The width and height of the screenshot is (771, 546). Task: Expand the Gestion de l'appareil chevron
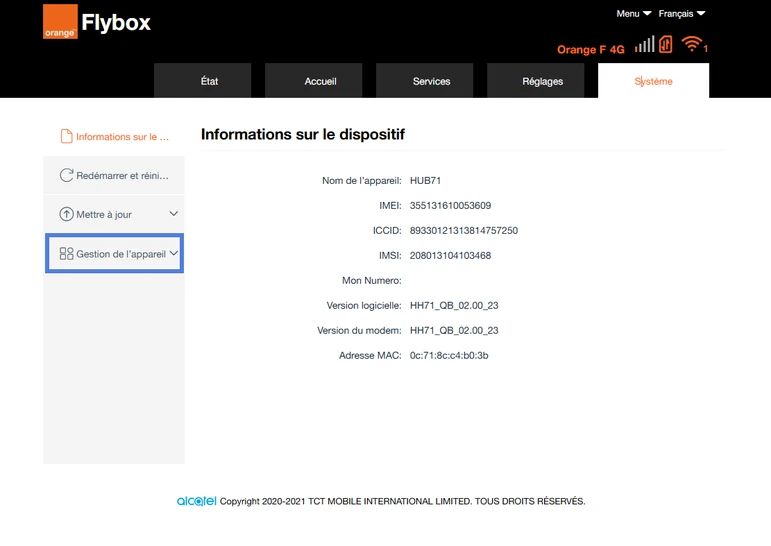pyautogui.click(x=174, y=253)
